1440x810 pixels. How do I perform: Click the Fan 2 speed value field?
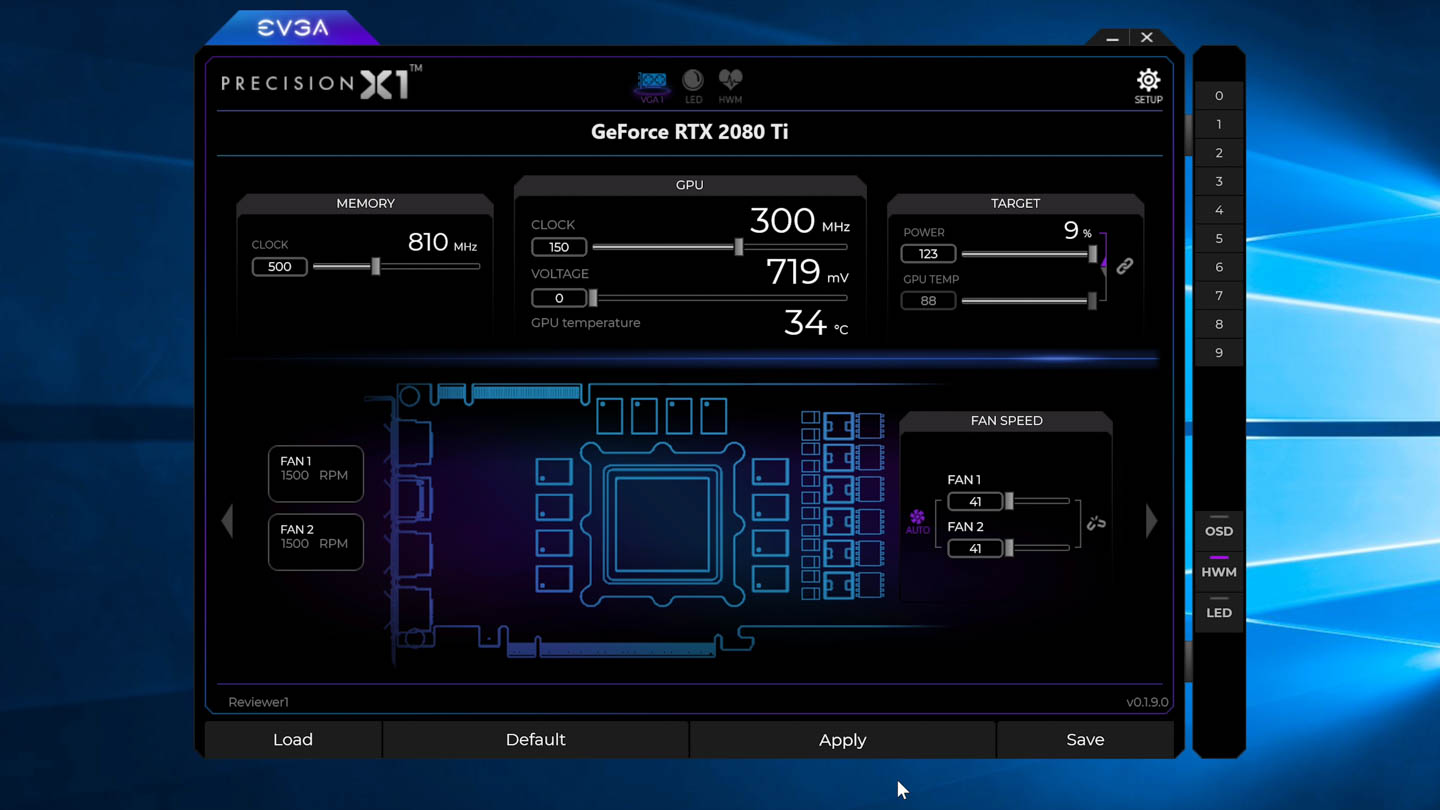click(975, 549)
